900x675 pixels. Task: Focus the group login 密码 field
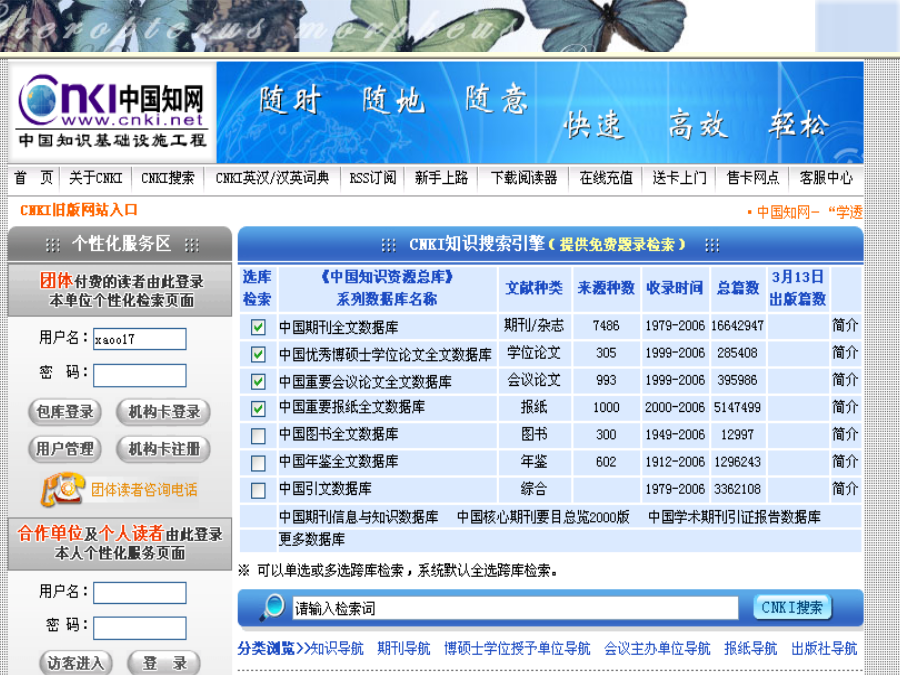pos(140,375)
